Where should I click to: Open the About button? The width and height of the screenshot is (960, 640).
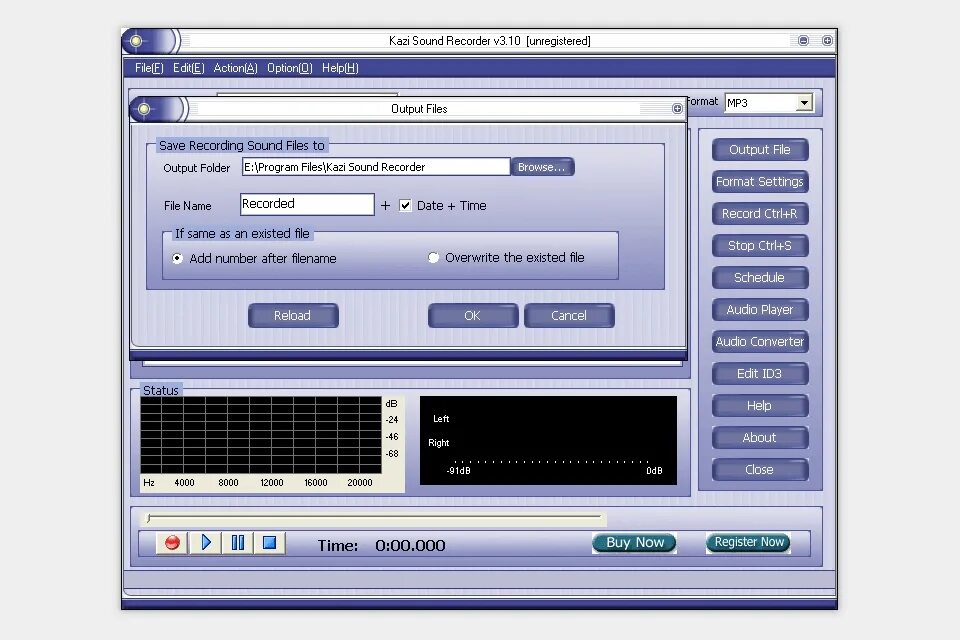(x=760, y=438)
